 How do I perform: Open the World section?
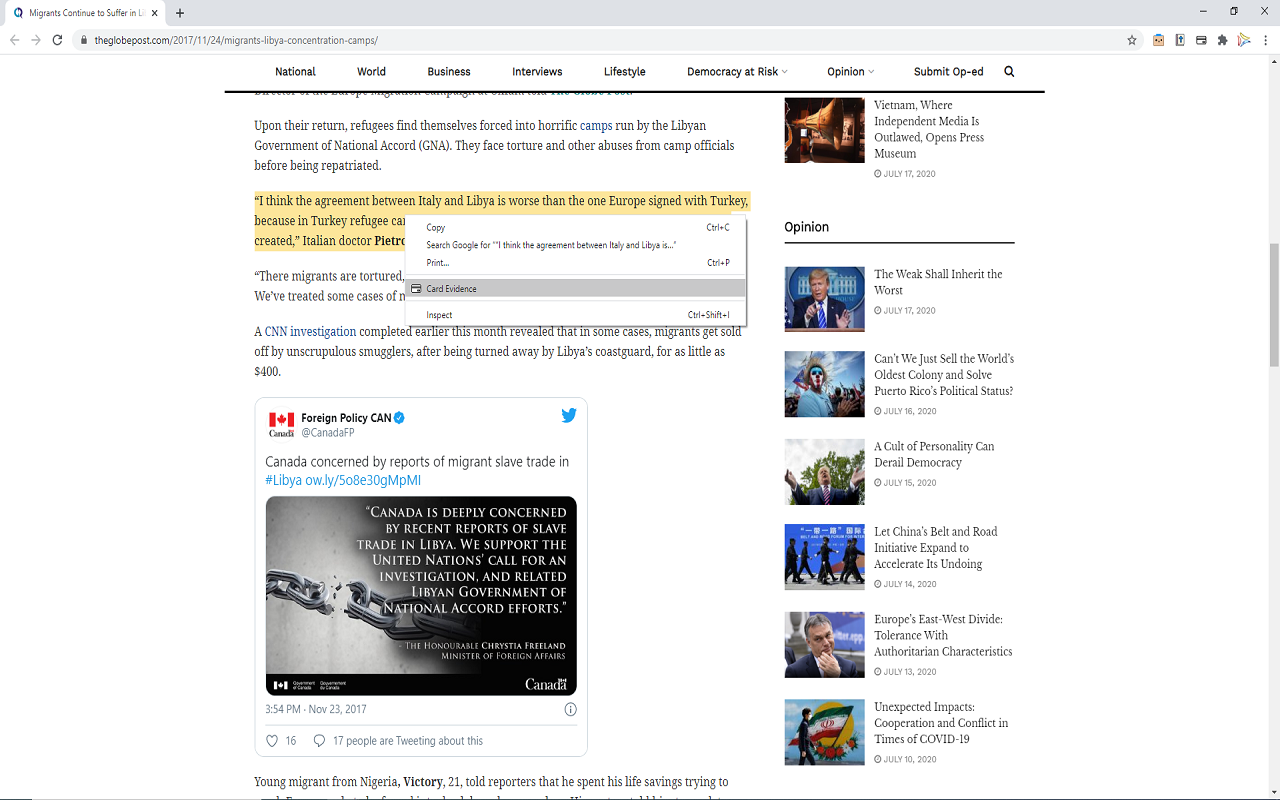(x=371, y=72)
